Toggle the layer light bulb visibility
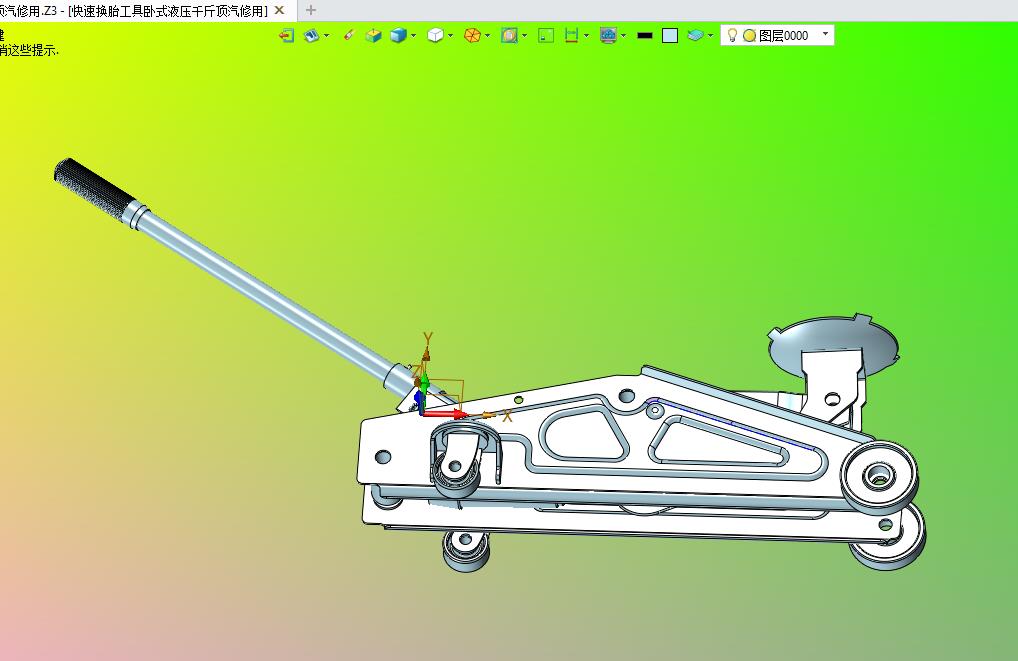This screenshot has height=661, width=1018. pyautogui.click(x=731, y=35)
